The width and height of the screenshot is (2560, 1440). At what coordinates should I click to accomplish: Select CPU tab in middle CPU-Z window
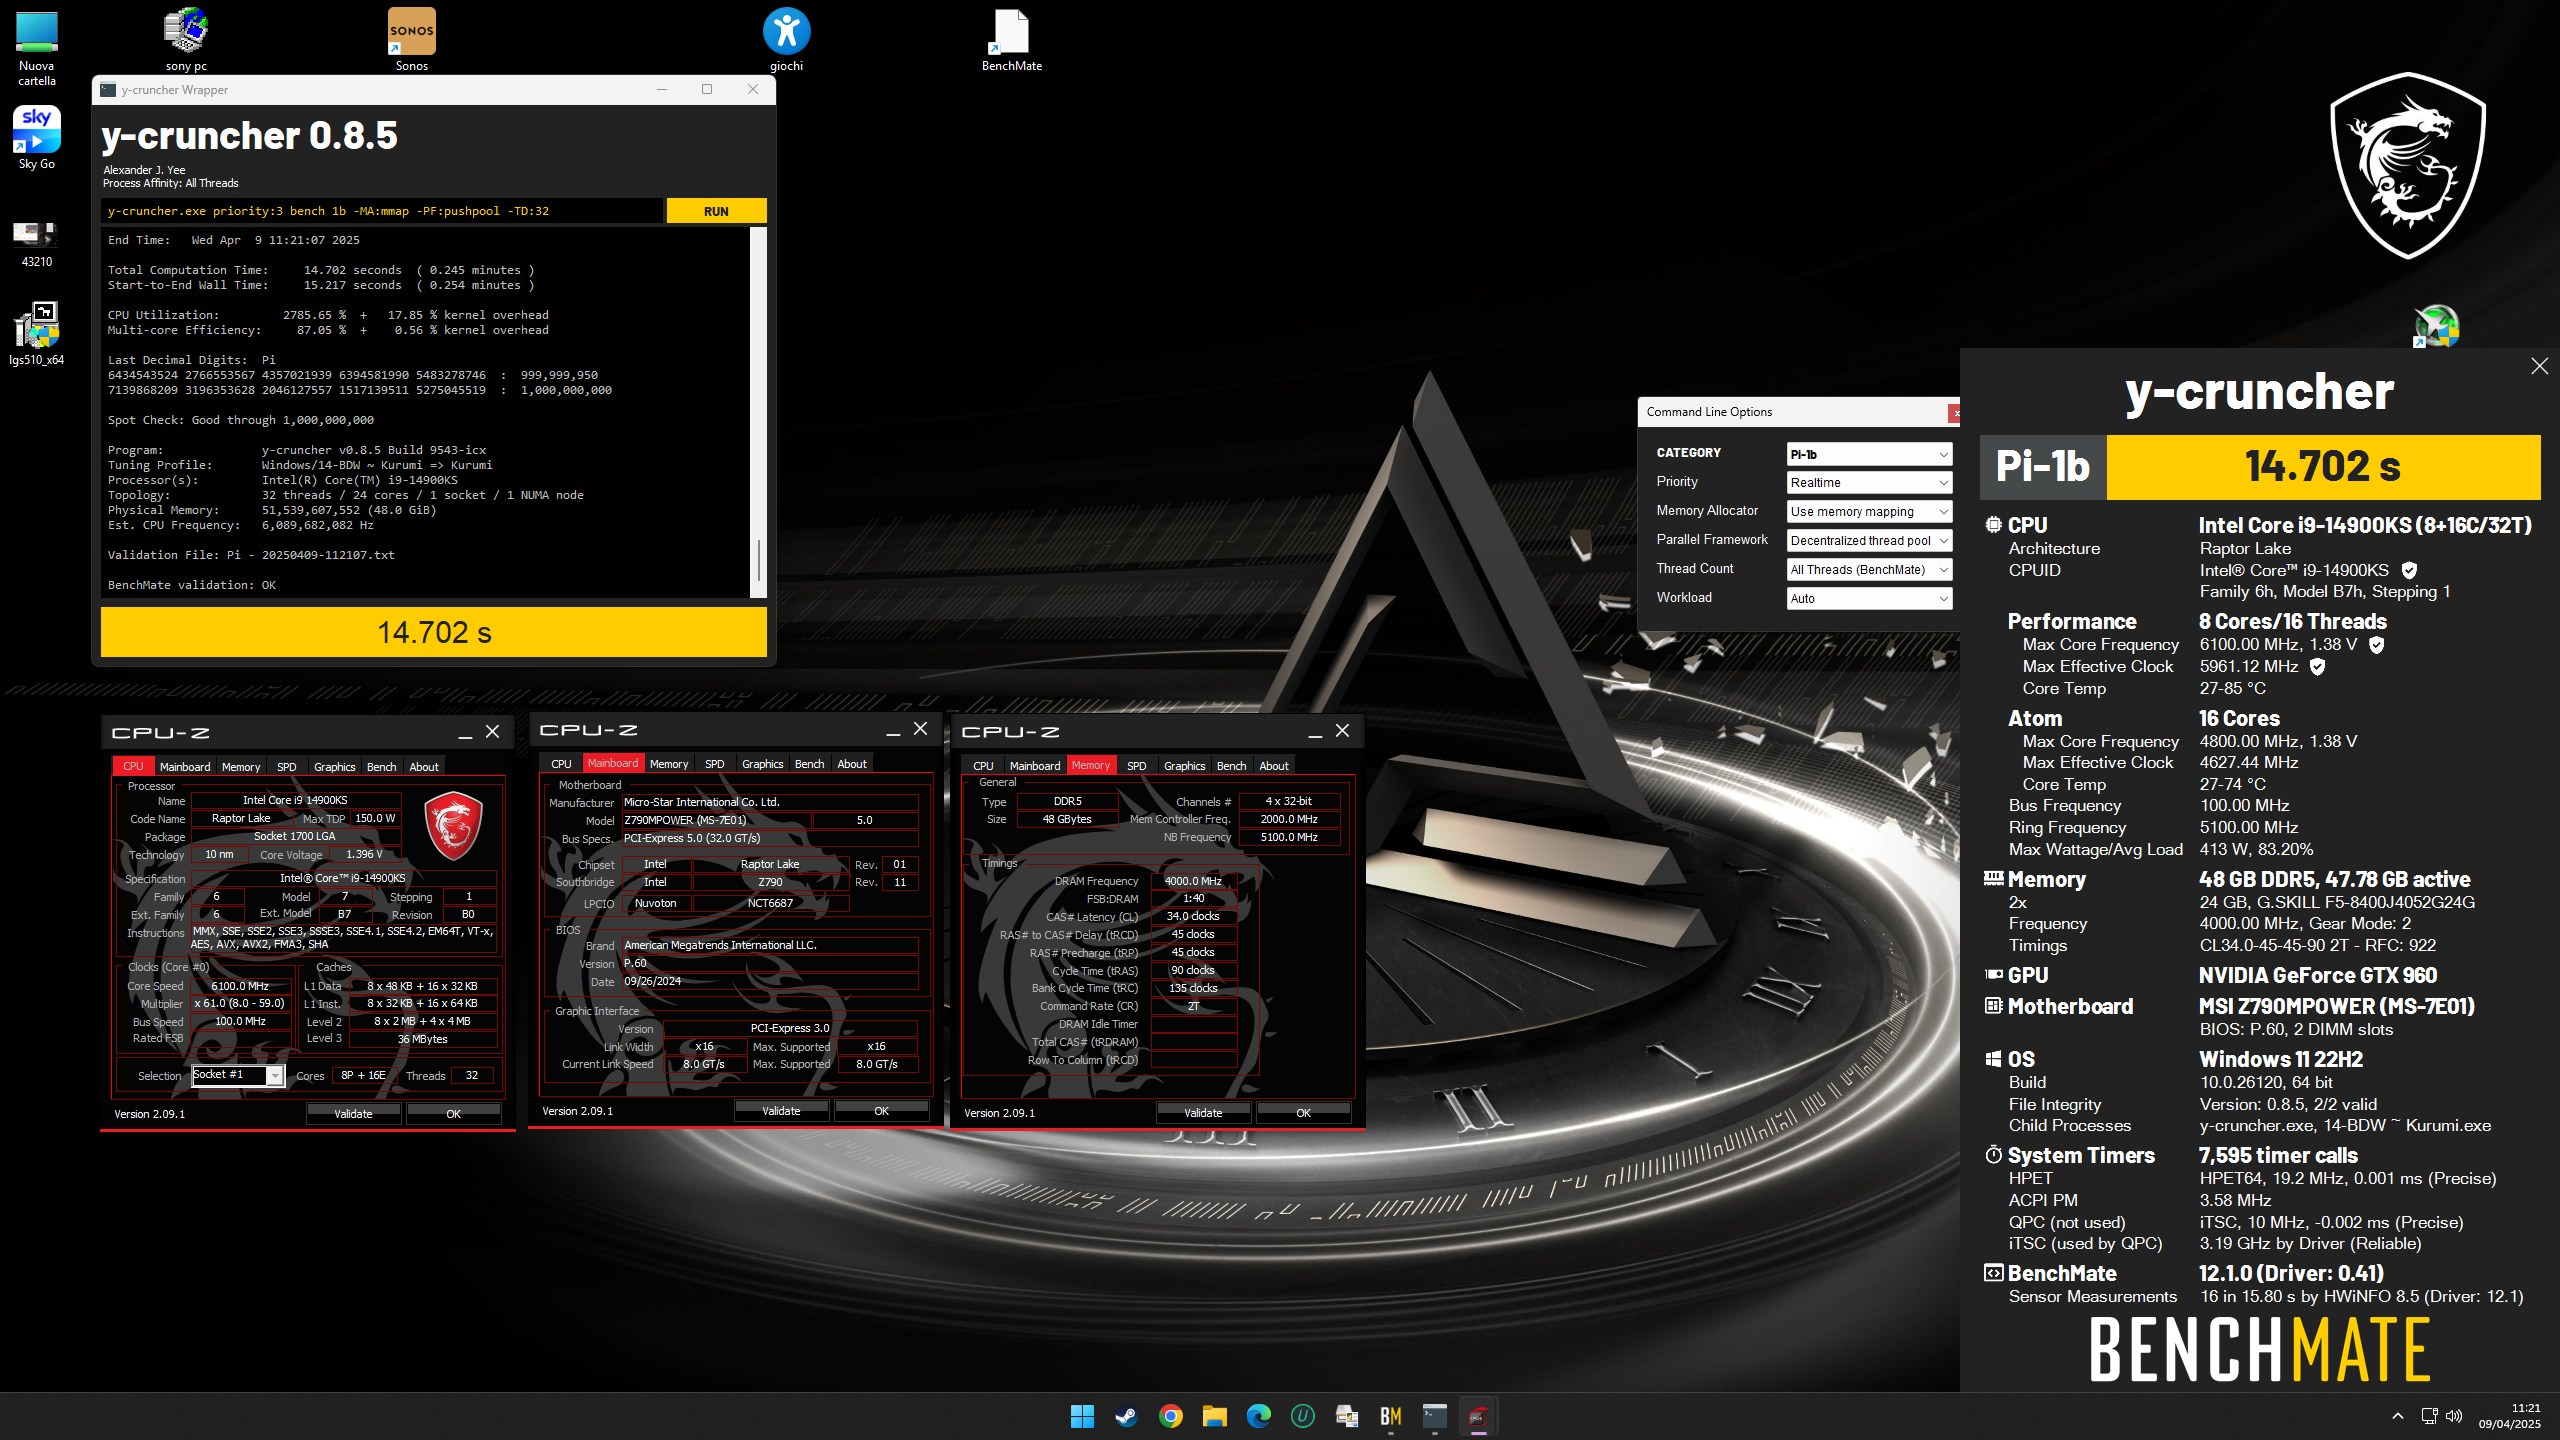tap(561, 764)
